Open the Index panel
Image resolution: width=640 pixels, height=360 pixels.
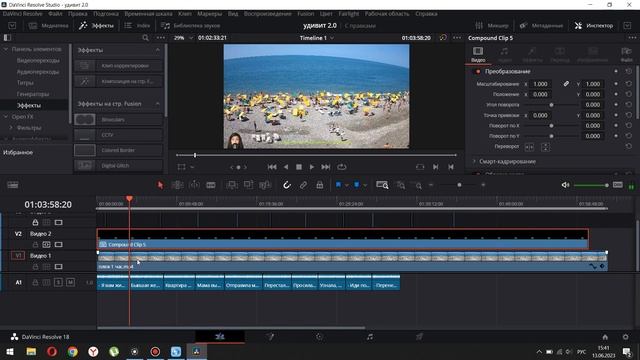[137, 25]
